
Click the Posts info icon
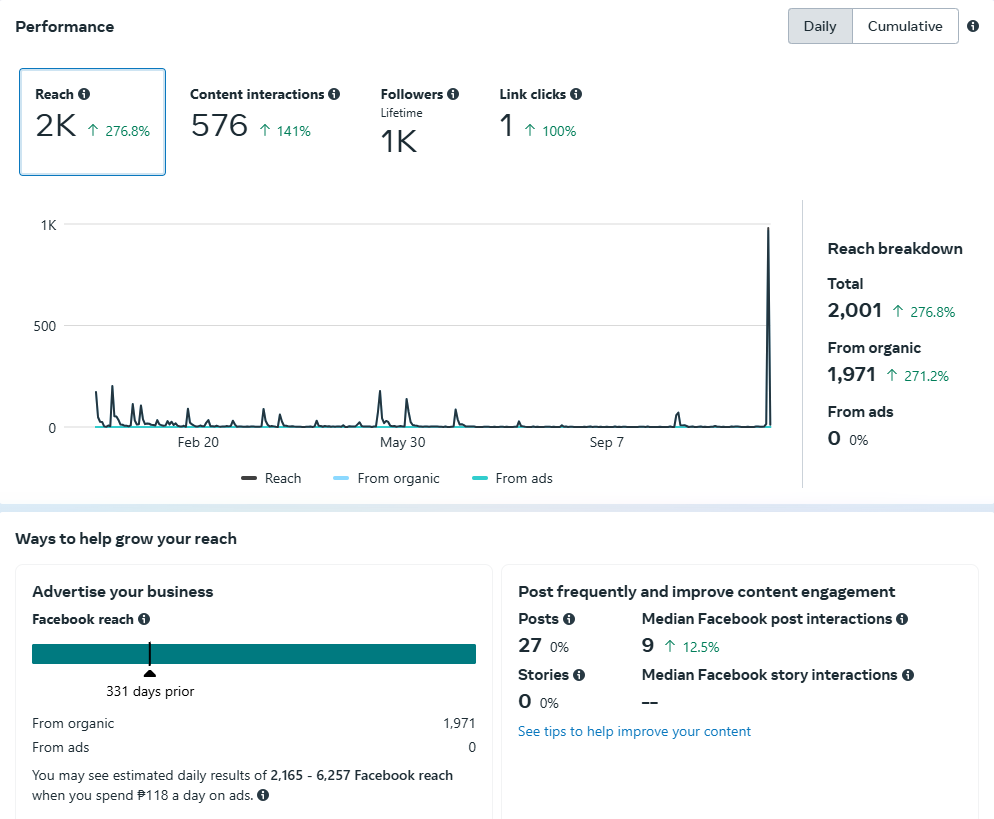569,619
